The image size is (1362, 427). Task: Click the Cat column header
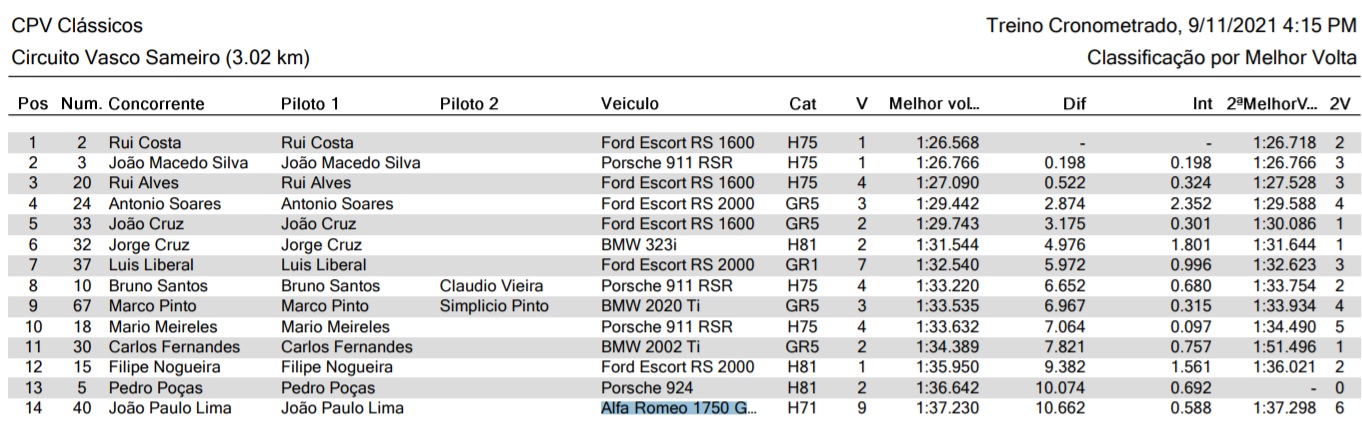coord(802,104)
